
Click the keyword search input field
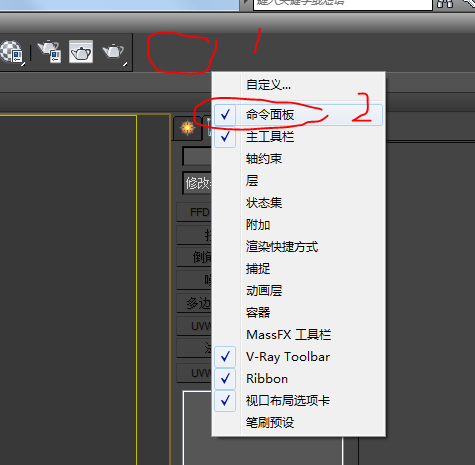pos(343,4)
